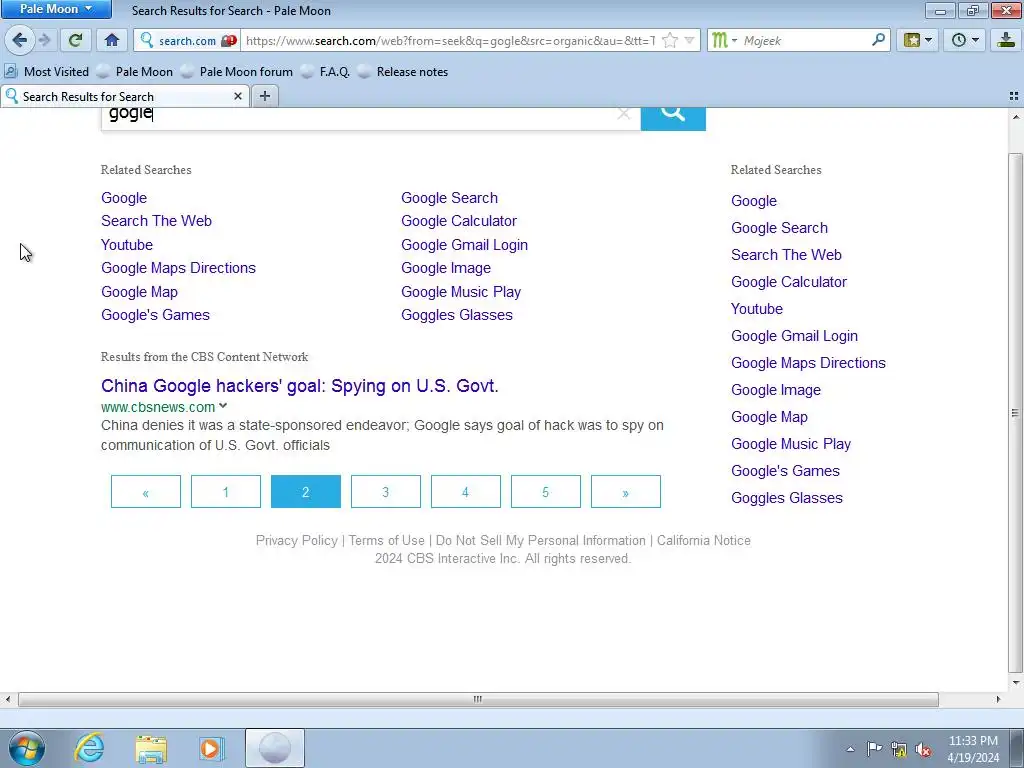The height and width of the screenshot is (768, 1024).
Task: Open the Privacy Policy footer link
Action: (x=296, y=541)
